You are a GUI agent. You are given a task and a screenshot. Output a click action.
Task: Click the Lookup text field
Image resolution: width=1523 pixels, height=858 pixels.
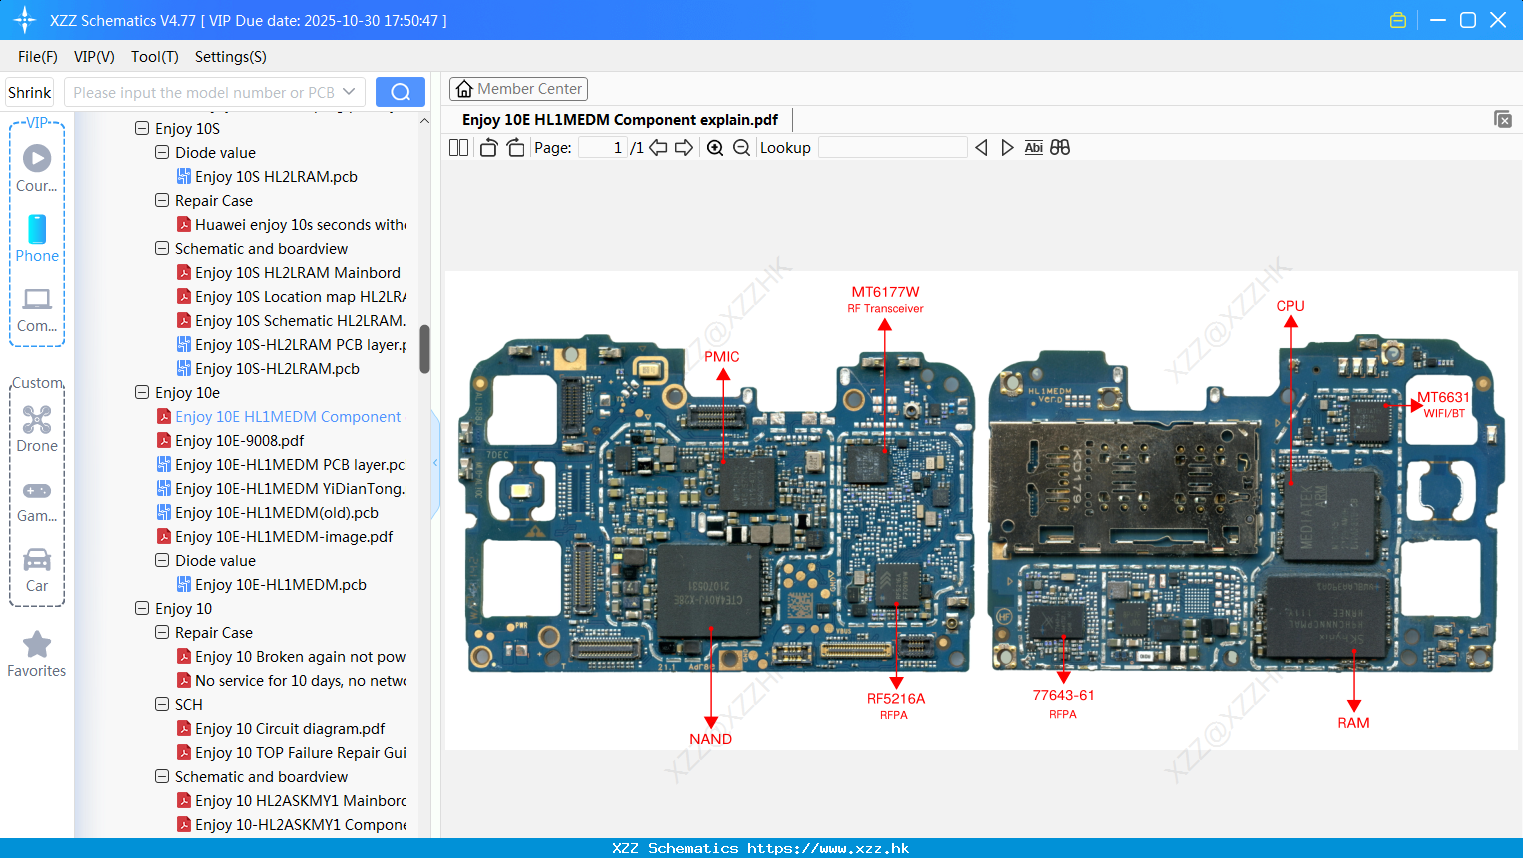click(x=892, y=147)
